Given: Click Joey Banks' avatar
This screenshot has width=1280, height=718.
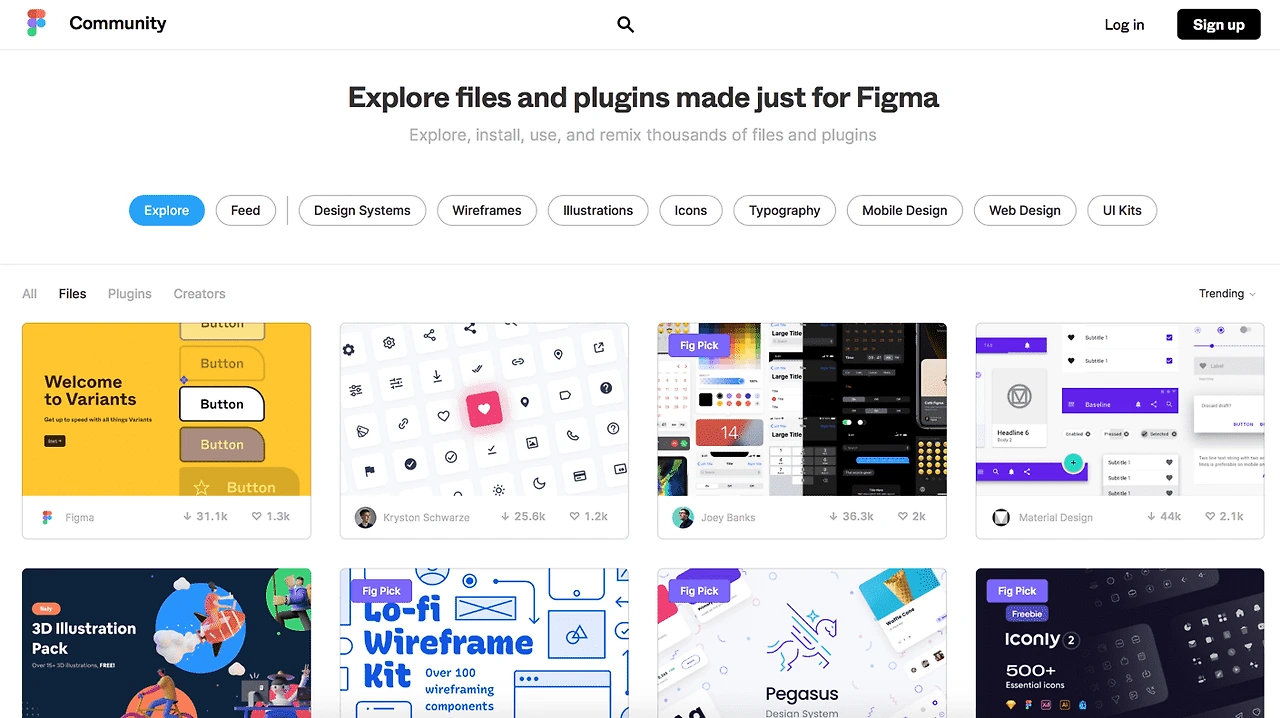Looking at the screenshot, I should point(683,517).
